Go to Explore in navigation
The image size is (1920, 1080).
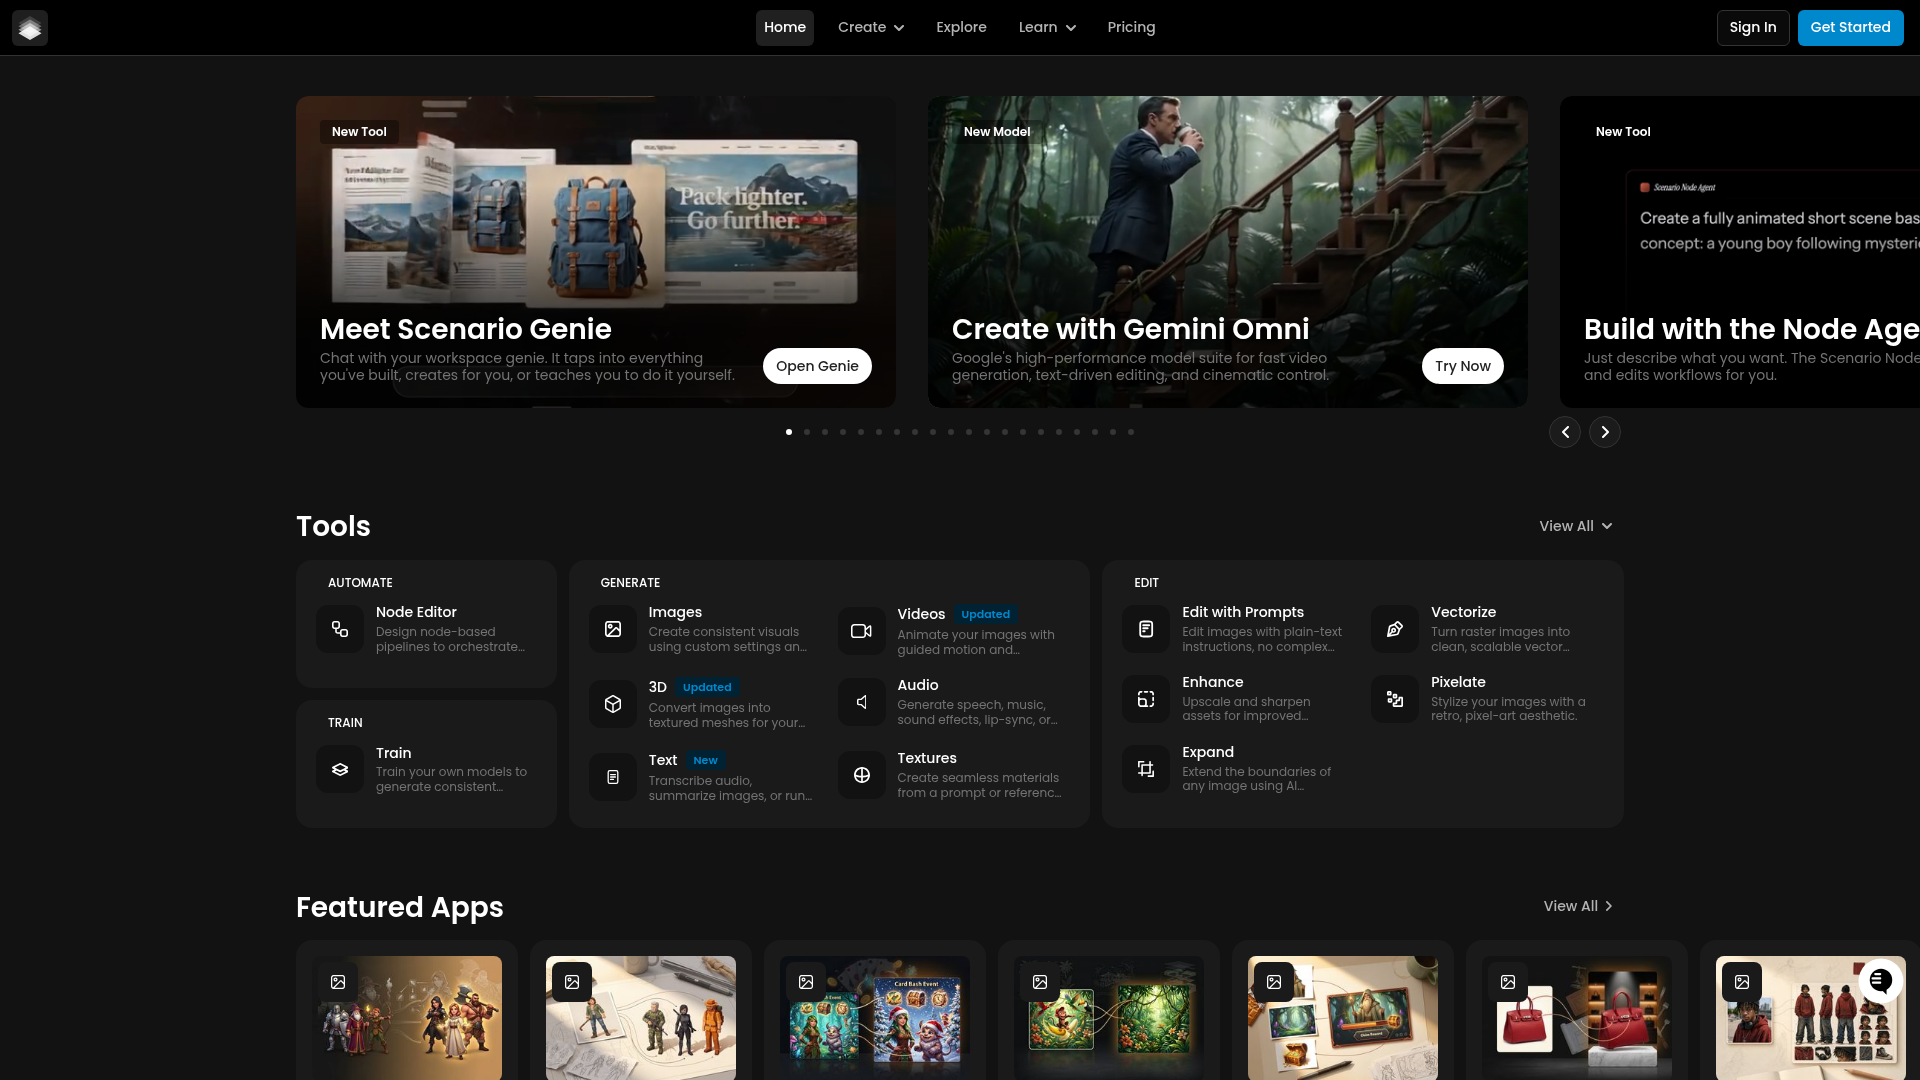(961, 28)
